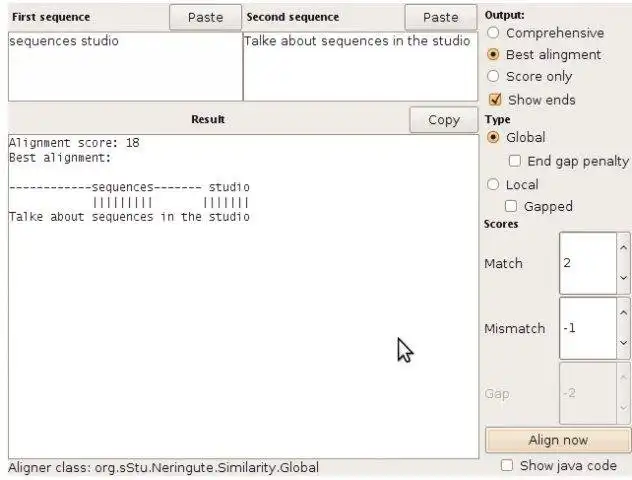This screenshot has width=632, height=480.
Task: Select Local alignment type
Action: [x=493, y=185]
